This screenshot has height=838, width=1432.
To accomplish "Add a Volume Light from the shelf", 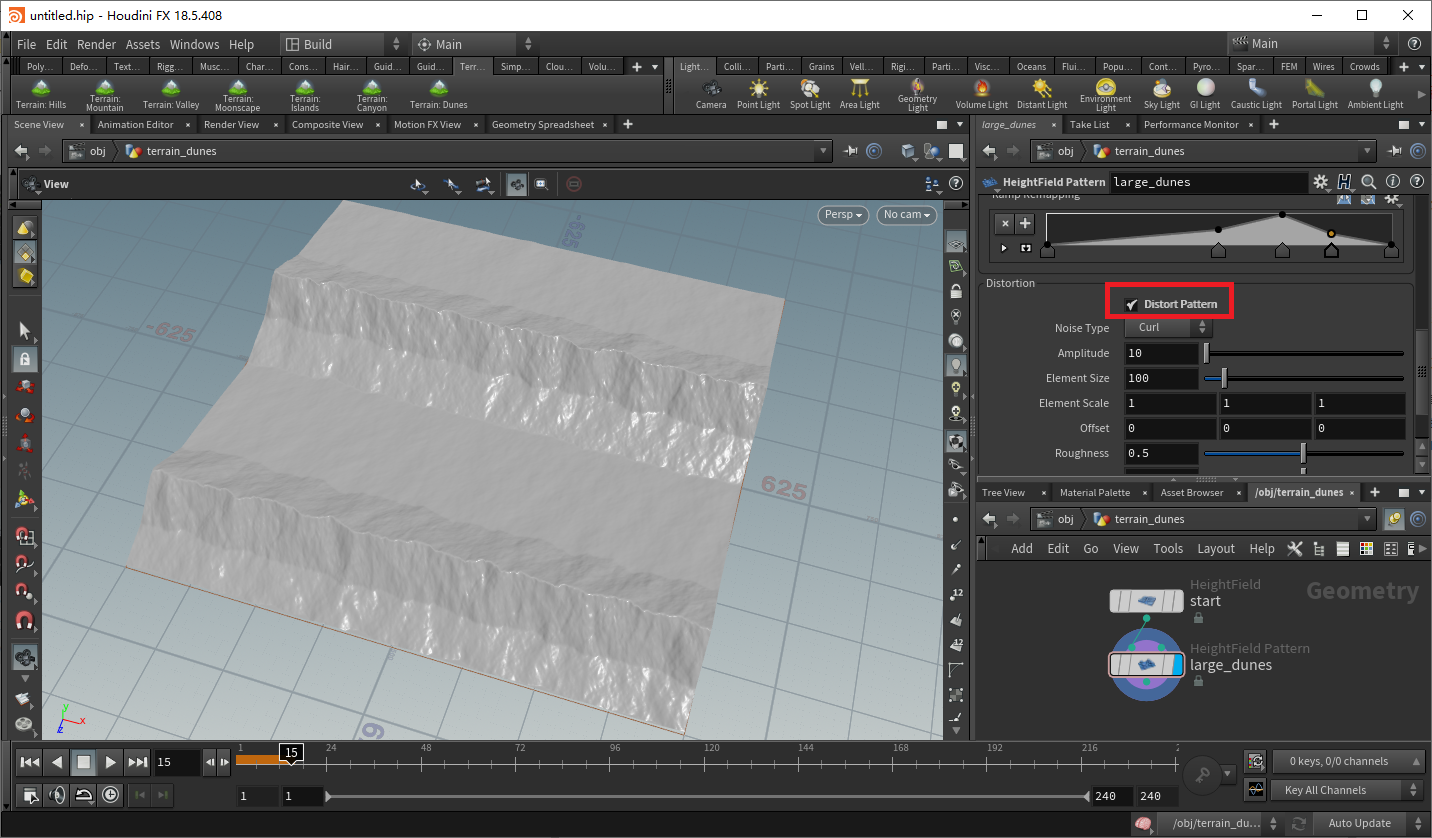I will tap(981, 95).
